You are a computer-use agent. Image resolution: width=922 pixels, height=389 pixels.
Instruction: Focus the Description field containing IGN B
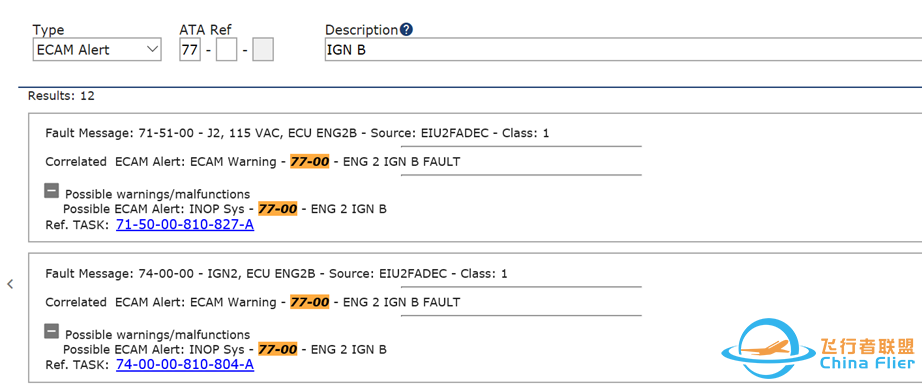(x=623, y=50)
